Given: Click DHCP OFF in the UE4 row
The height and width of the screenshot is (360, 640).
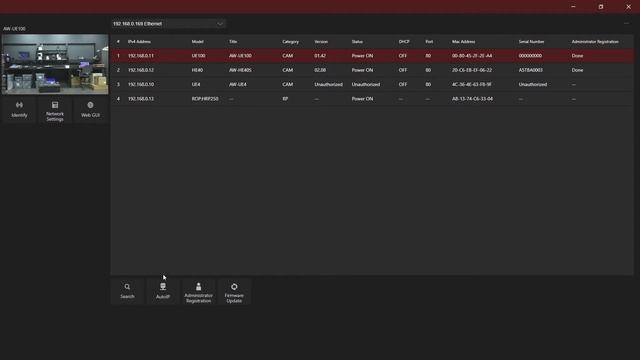Looking at the screenshot, I should point(403,84).
